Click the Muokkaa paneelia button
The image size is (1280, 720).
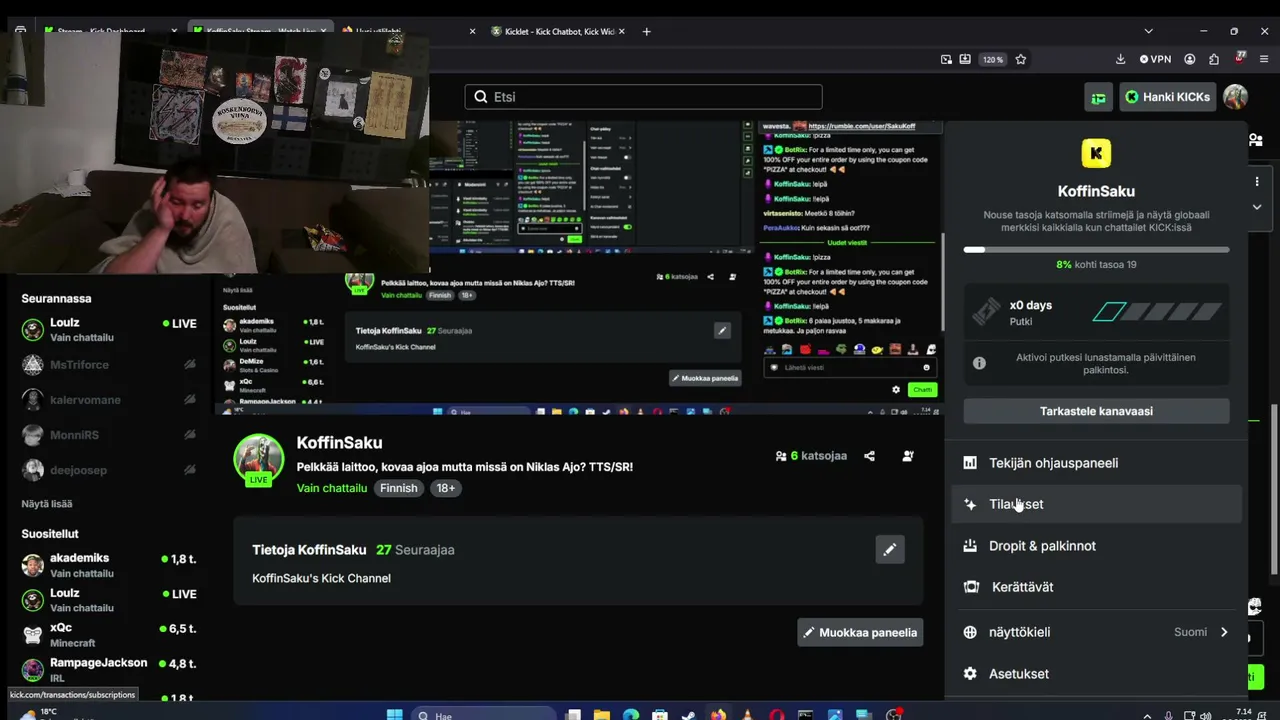pyautogui.click(x=860, y=632)
